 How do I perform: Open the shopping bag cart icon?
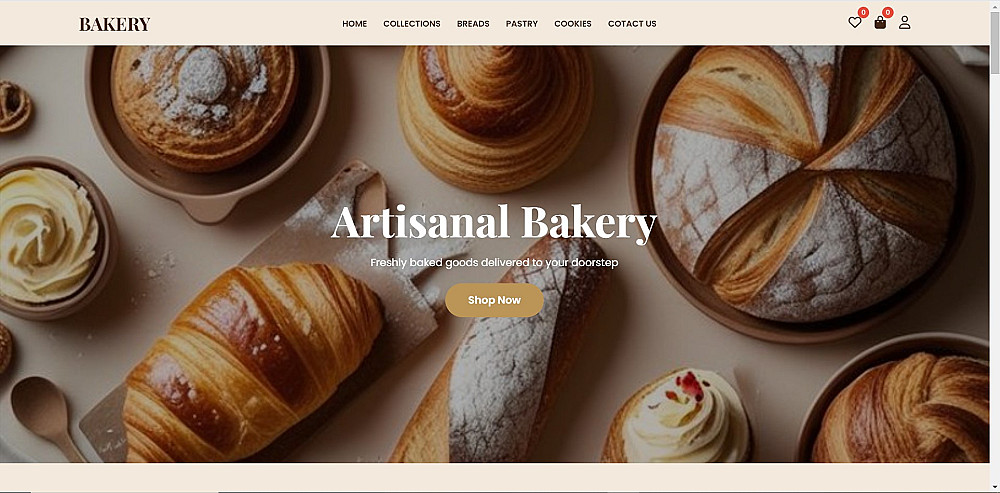coord(880,23)
